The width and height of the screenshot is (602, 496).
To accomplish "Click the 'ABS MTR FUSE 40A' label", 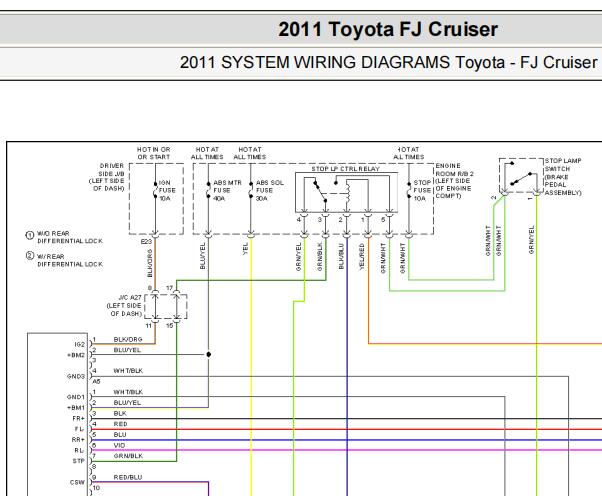I will [x=227, y=190].
